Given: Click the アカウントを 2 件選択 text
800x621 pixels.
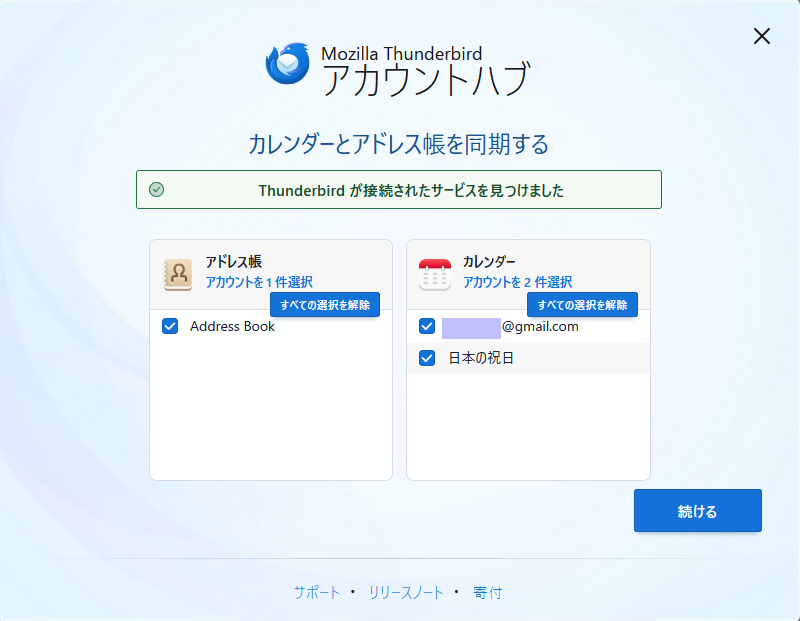Looking at the screenshot, I should pos(517,282).
